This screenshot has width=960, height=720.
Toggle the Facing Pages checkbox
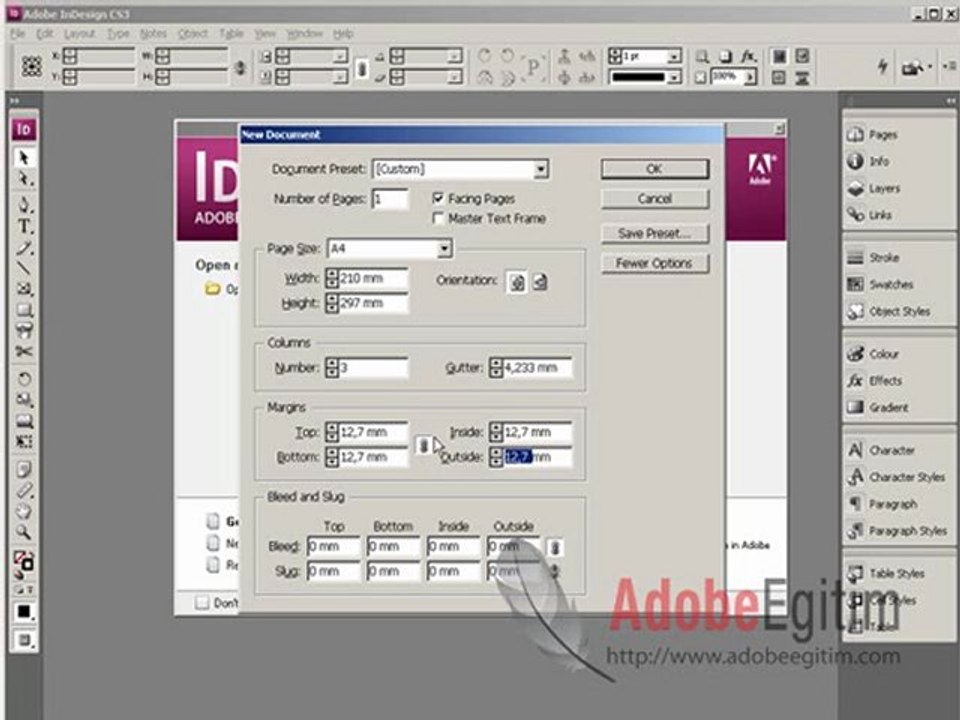[x=438, y=198]
